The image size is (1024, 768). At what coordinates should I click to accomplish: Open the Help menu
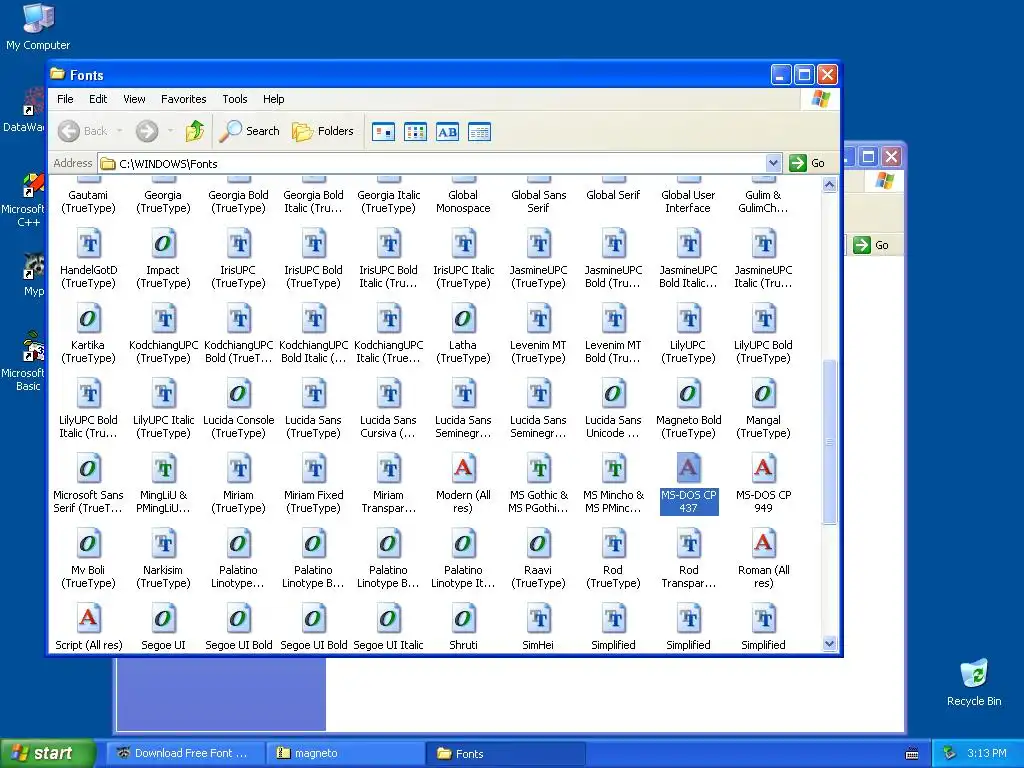(274, 99)
